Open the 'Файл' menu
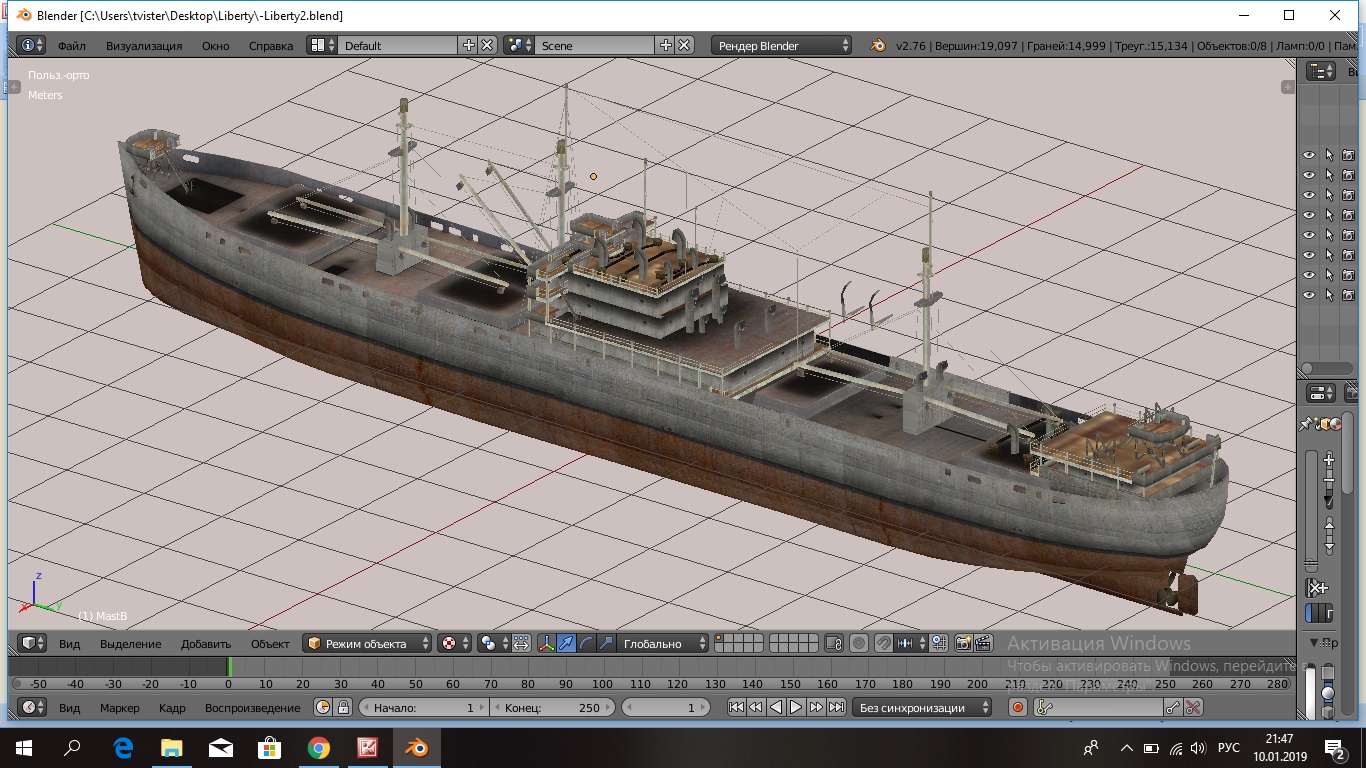This screenshot has height=768, width=1366. tap(71, 45)
